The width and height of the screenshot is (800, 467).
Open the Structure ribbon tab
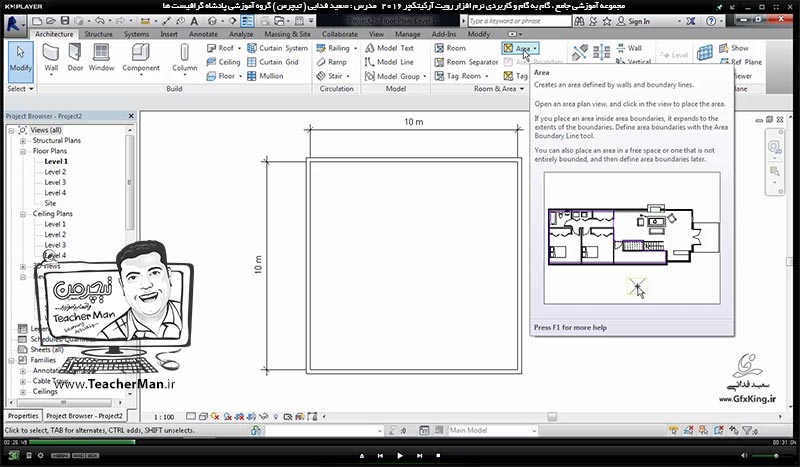[x=98, y=34]
